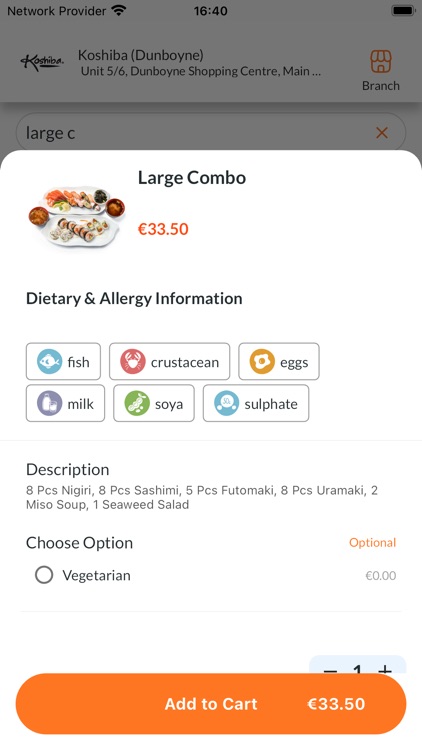422x750 pixels.
Task: Tap the milk bottle icon
Action: (x=50, y=403)
